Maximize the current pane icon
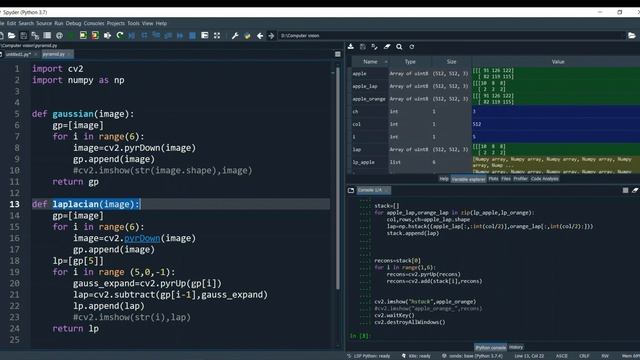Screen dimensions: 640x360 click(x=217, y=36)
